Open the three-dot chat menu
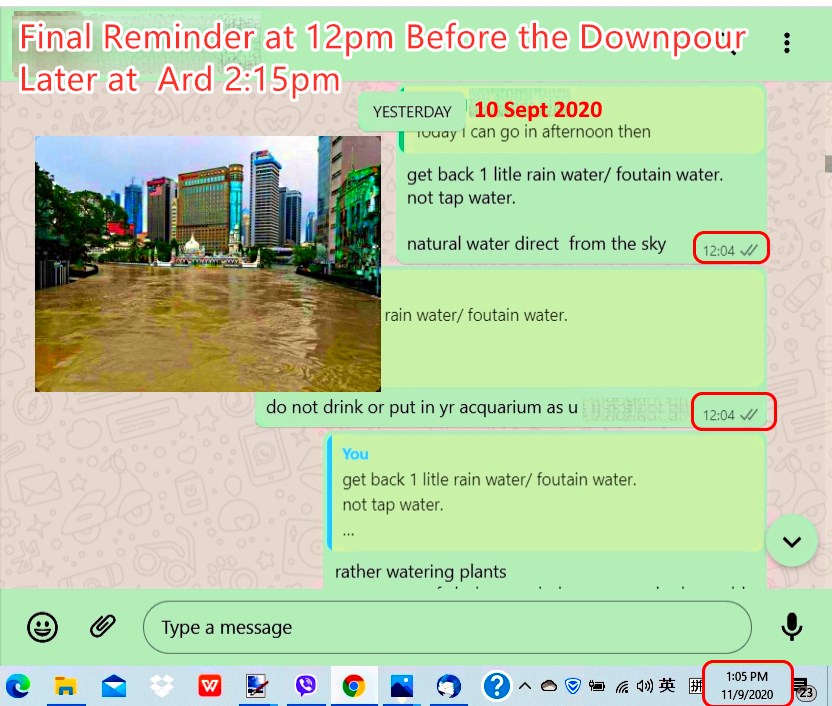Image resolution: width=832 pixels, height=706 pixels. click(x=787, y=43)
